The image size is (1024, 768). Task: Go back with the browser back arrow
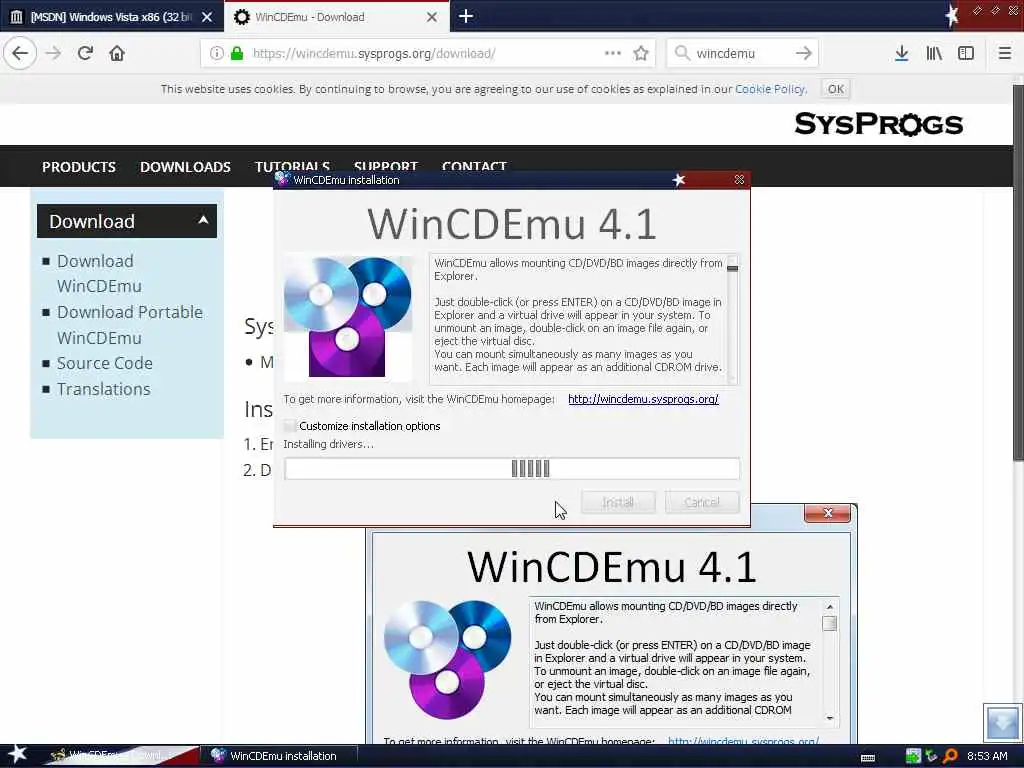[20, 53]
